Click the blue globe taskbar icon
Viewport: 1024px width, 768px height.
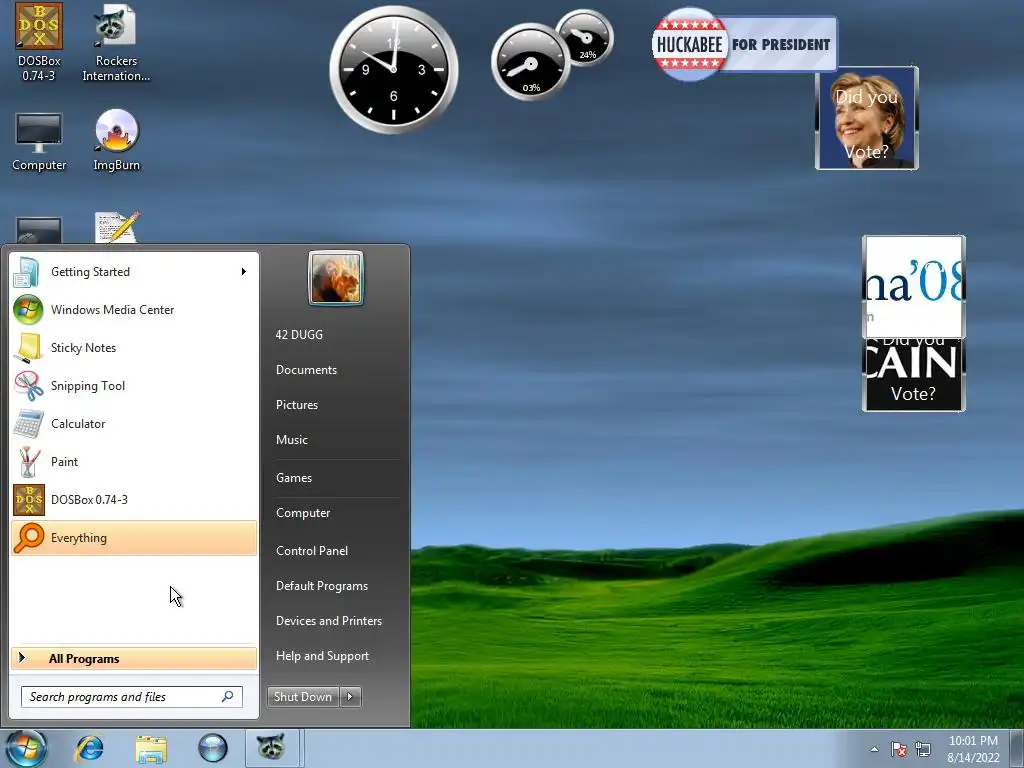coord(212,748)
